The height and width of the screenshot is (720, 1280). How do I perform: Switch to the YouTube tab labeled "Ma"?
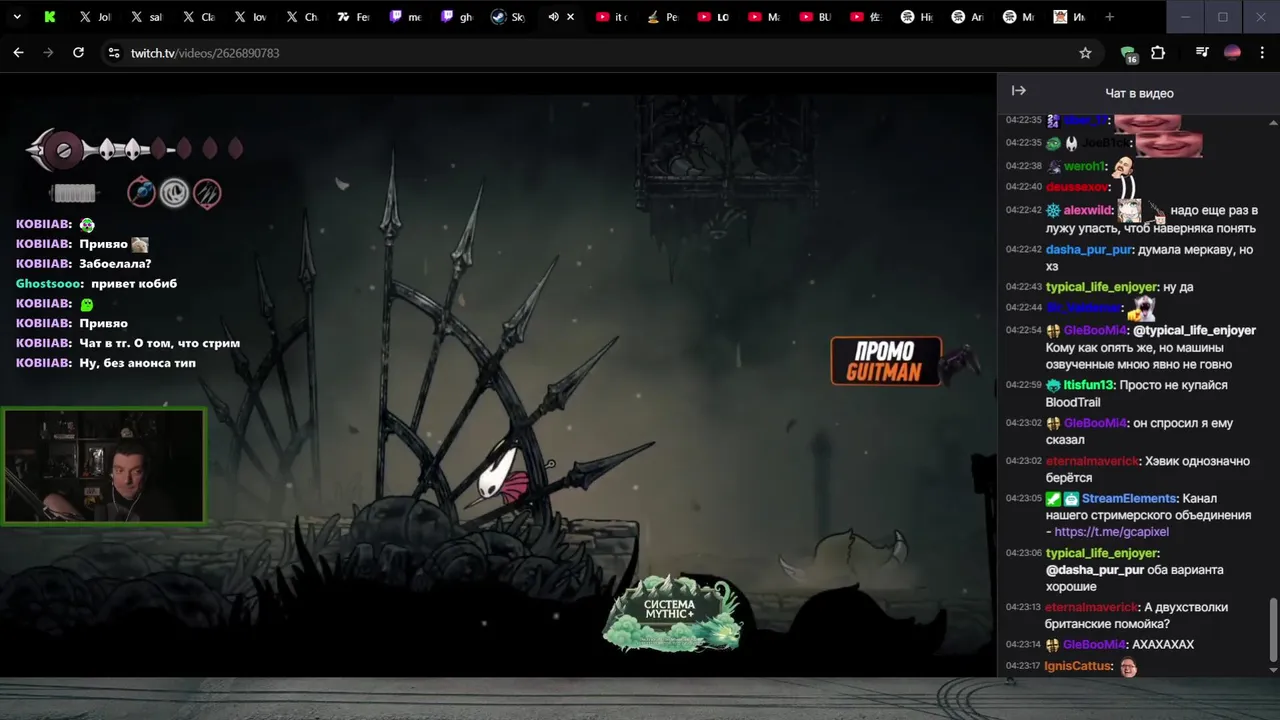pyautogui.click(x=766, y=17)
